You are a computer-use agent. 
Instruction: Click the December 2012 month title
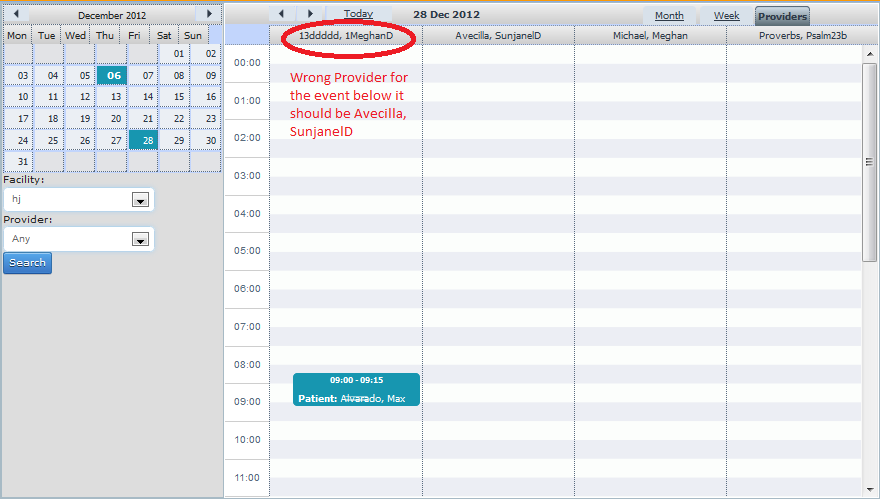112,15
